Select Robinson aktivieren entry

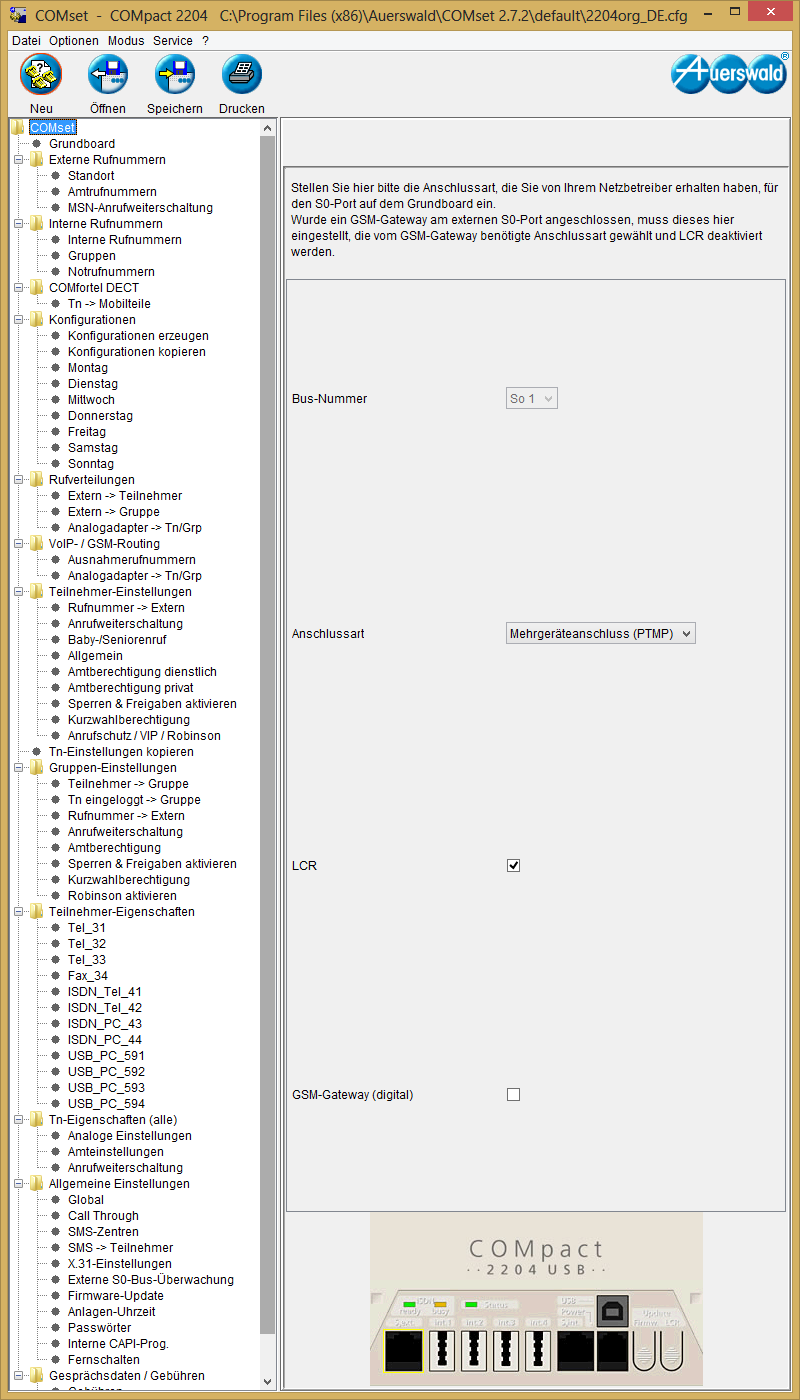pos(122,896)
